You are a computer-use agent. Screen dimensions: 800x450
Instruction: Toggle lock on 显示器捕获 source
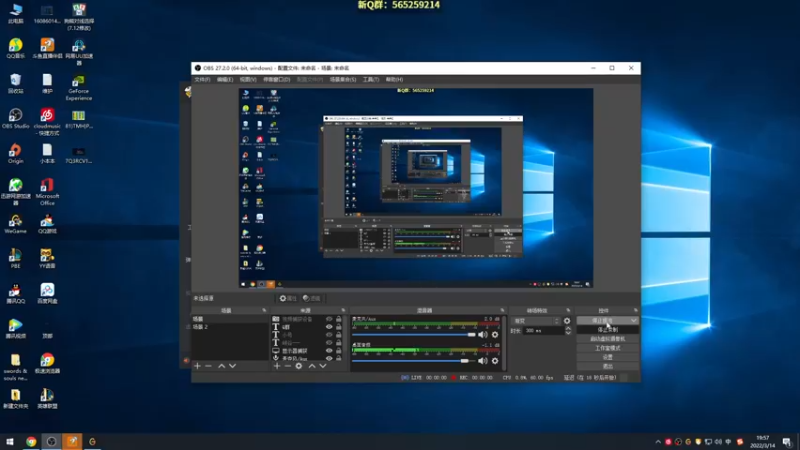point(339,351)
